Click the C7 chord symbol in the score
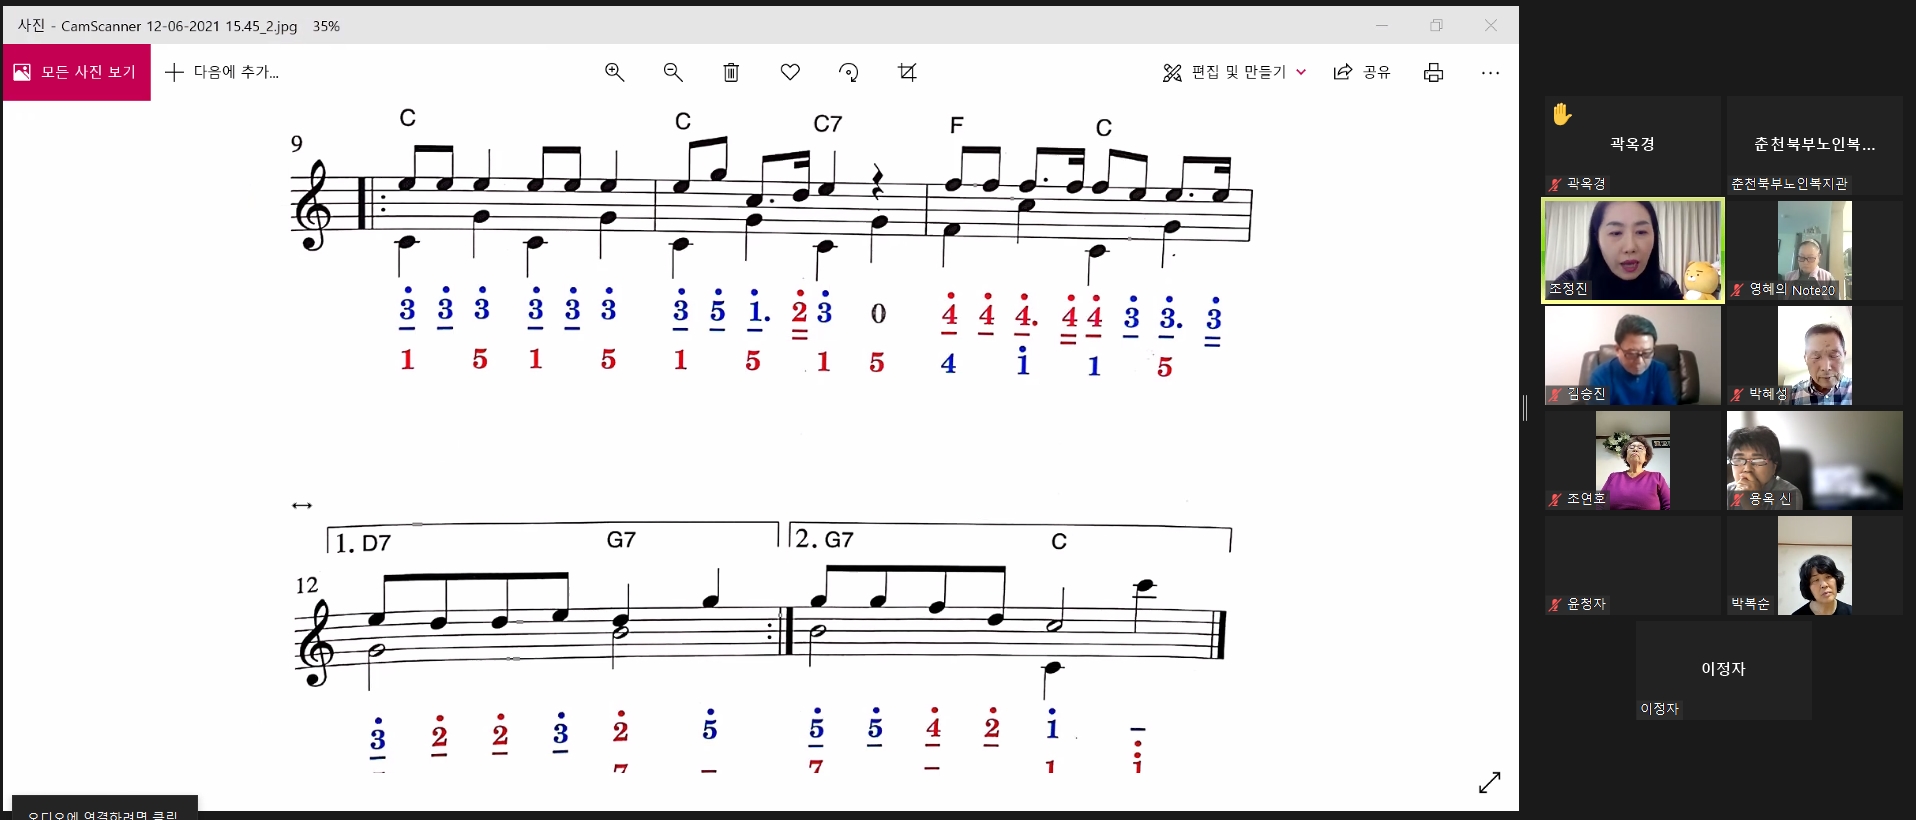 coord(828,124)
